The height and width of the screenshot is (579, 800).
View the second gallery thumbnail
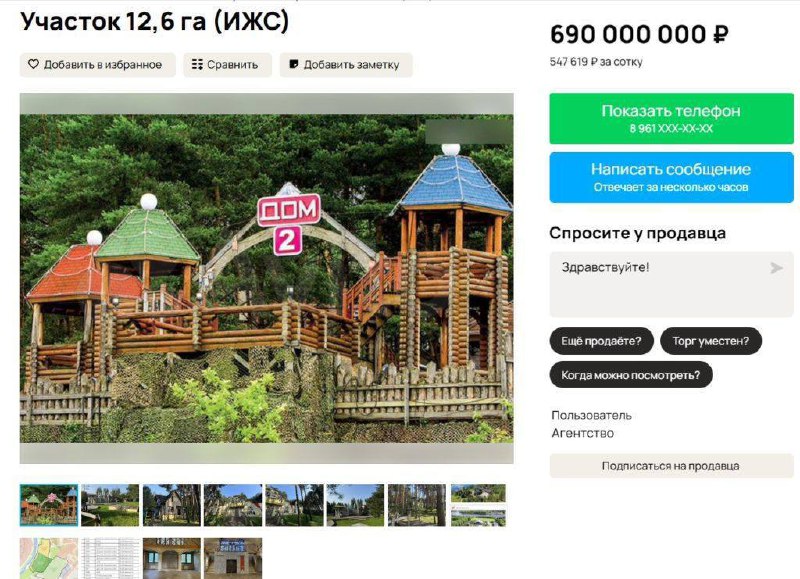pyautogui.click(x=110, y=505)
